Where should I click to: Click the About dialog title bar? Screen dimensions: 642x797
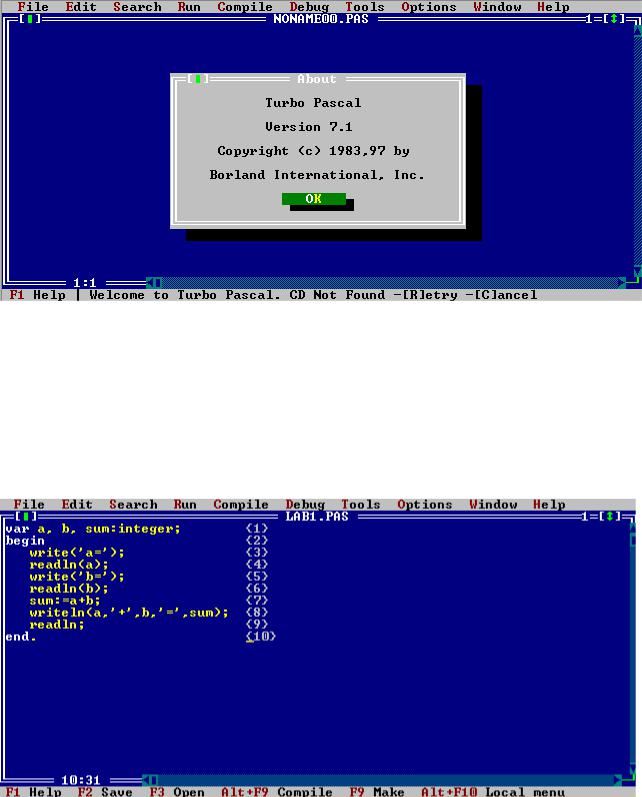coord(316,79)
